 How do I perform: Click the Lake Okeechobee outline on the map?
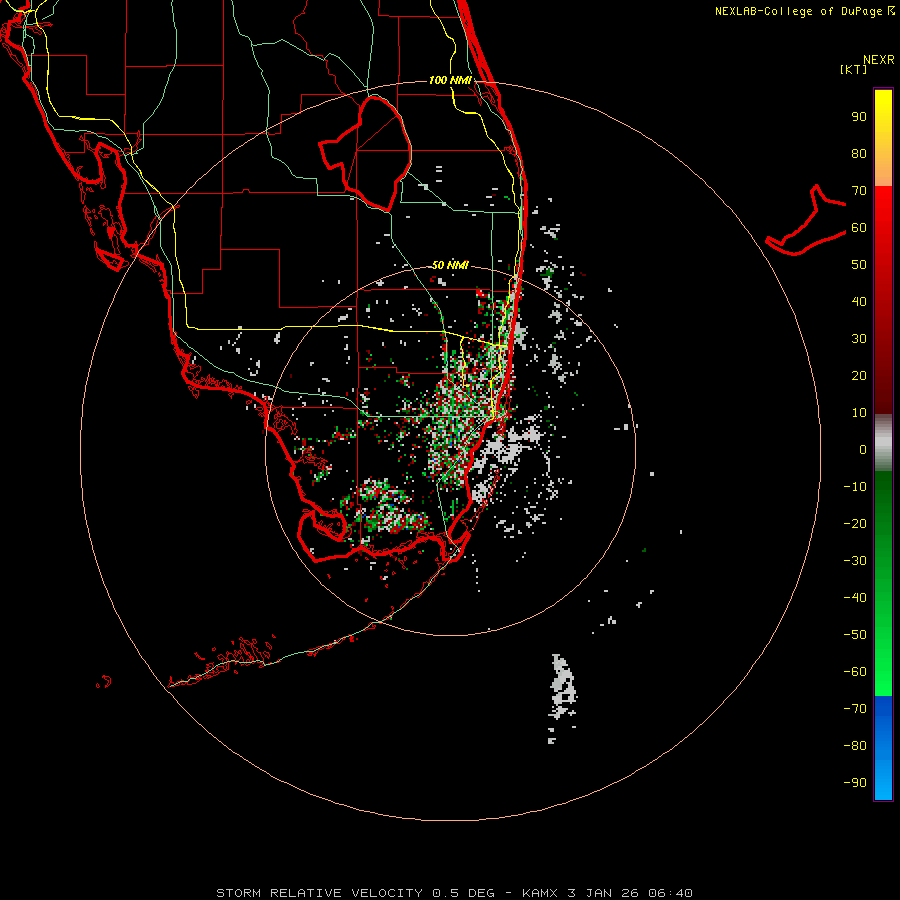click(366, 152)
